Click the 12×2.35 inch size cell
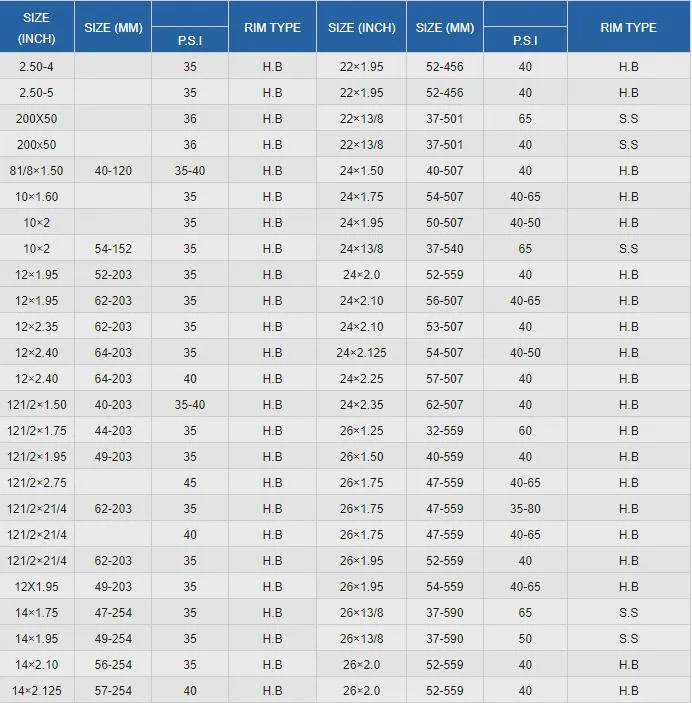692x703 pixels. (x=38, y=327)
